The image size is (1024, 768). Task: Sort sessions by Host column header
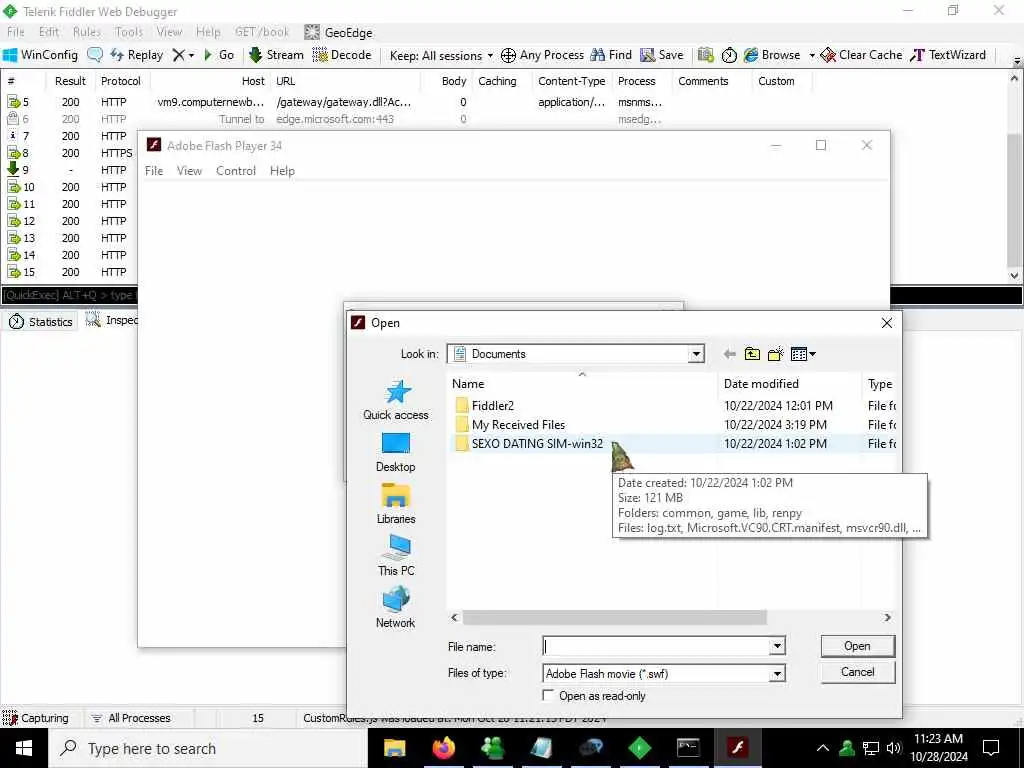click(210, 81)
